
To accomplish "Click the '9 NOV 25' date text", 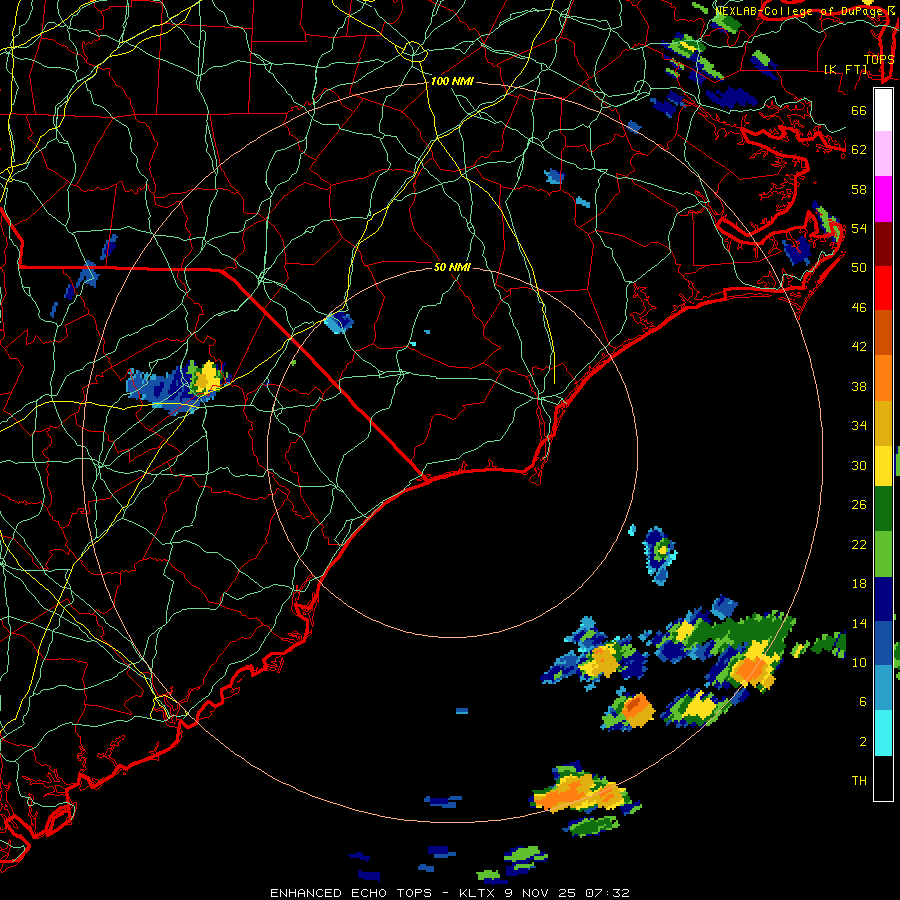I will tap(540, 893).
